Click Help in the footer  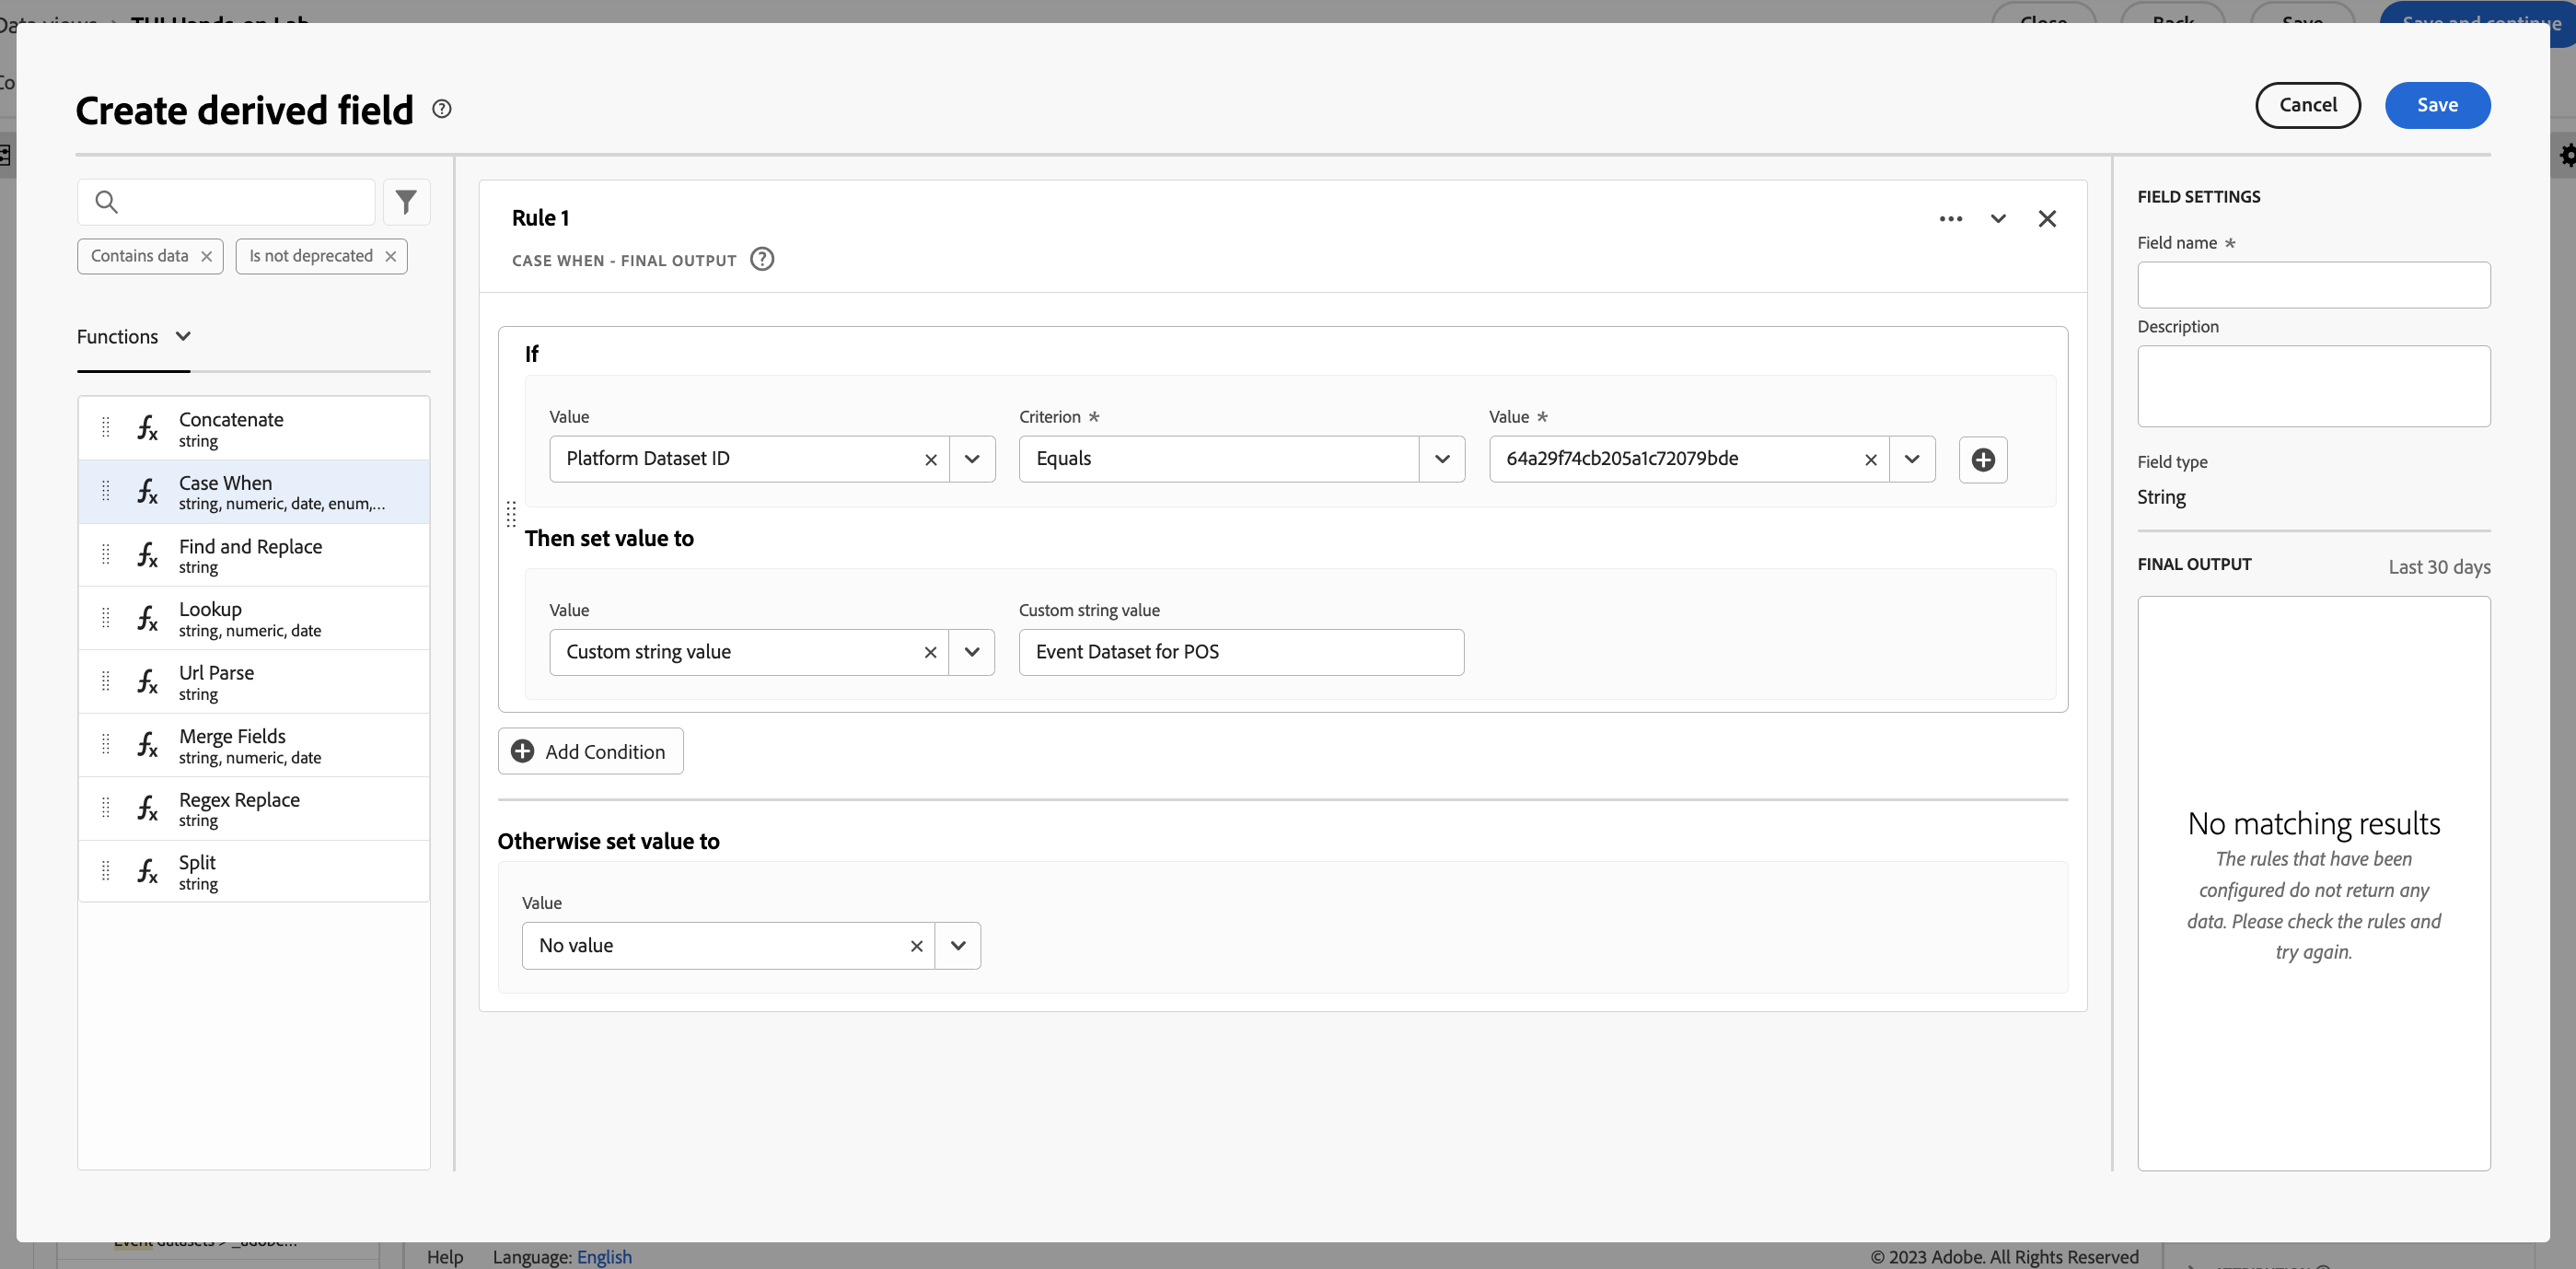[445, 1256]
